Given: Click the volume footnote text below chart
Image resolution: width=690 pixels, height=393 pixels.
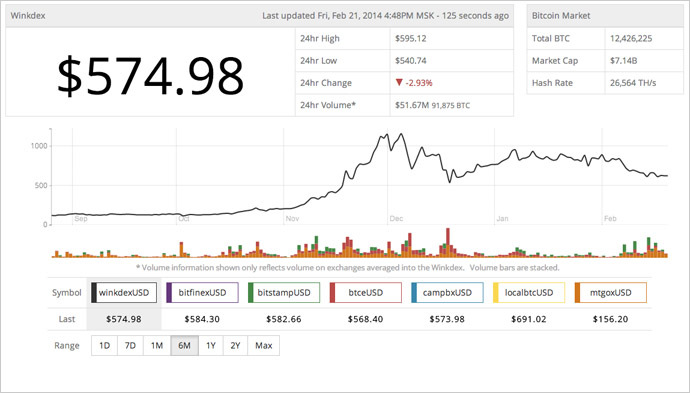Looking at the screenshot, I should [x=348, y=268].
